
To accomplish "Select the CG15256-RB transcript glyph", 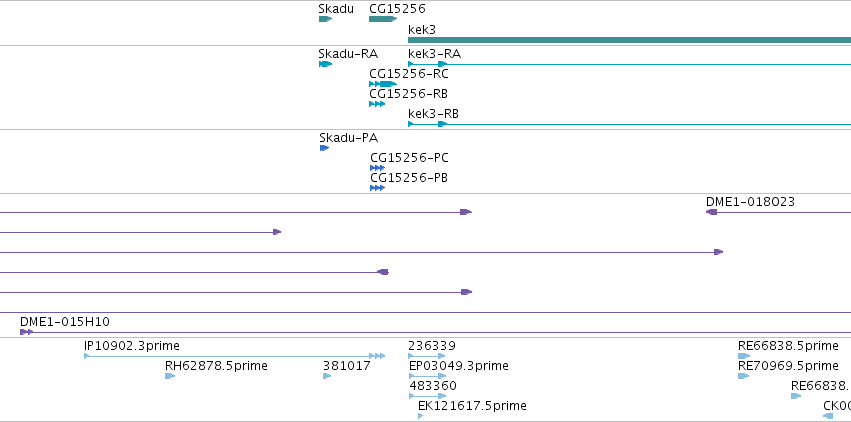I will tap(377, 104).
